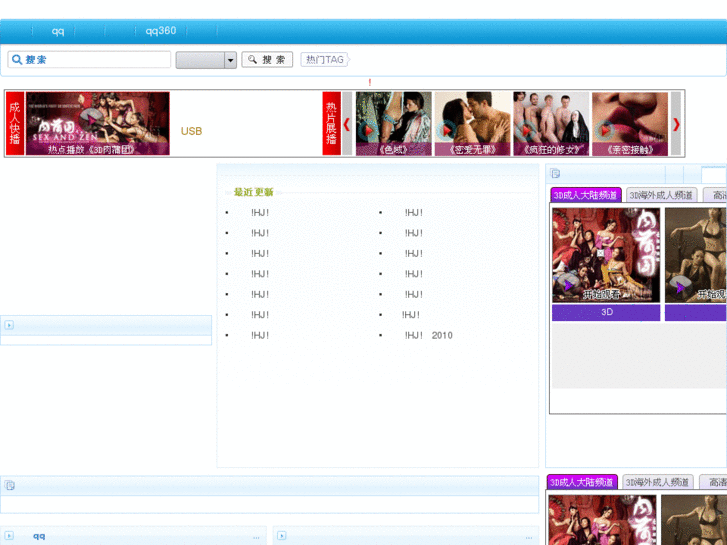Click the 热片展播 red label

(x=332, y=123)
